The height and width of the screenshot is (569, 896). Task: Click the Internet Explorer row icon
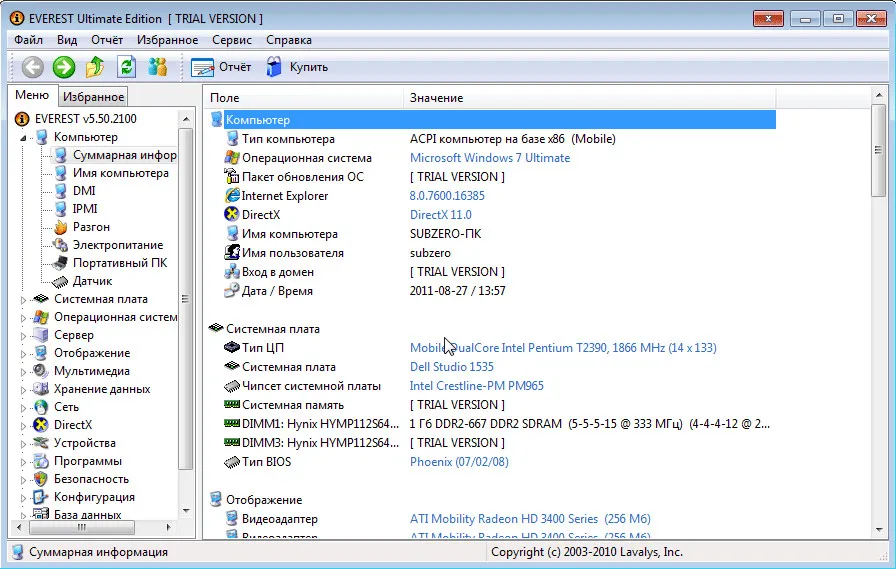231,196
